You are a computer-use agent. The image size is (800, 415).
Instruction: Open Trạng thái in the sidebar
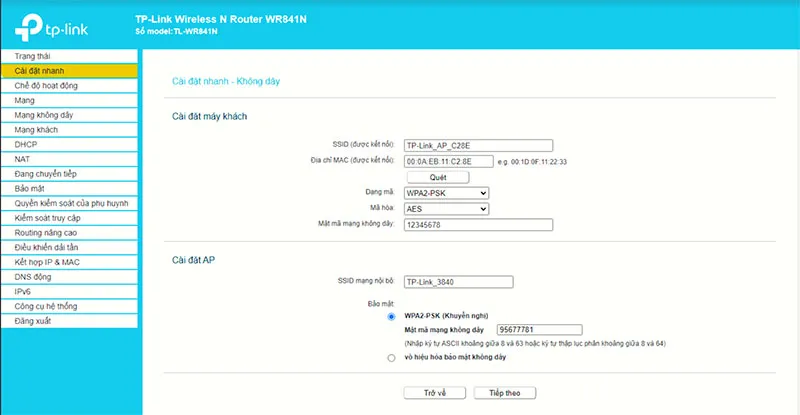tap(33, 57)
